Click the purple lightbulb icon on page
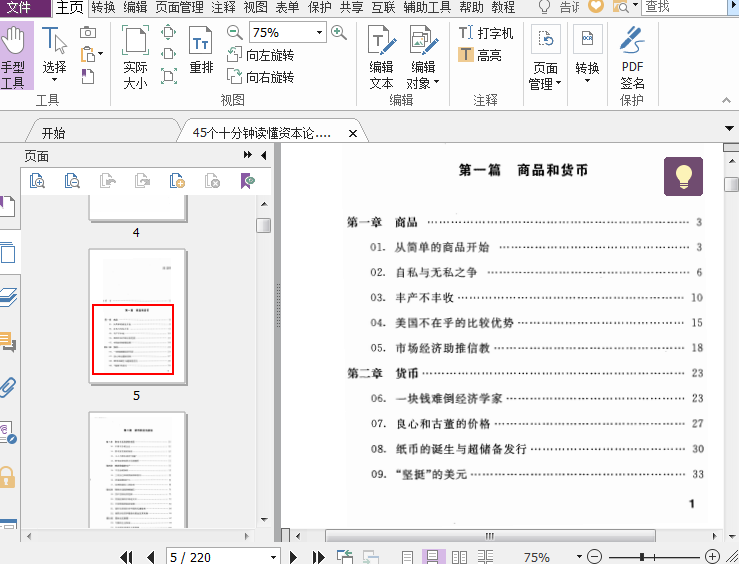 point(683,176)
